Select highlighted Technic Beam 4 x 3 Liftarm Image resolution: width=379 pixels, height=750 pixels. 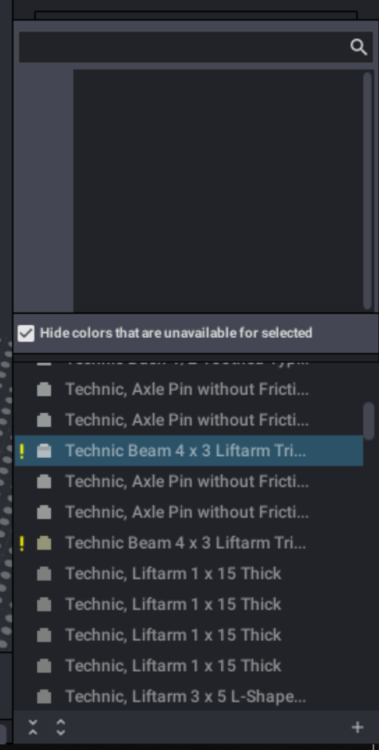[x=189, y=451]
